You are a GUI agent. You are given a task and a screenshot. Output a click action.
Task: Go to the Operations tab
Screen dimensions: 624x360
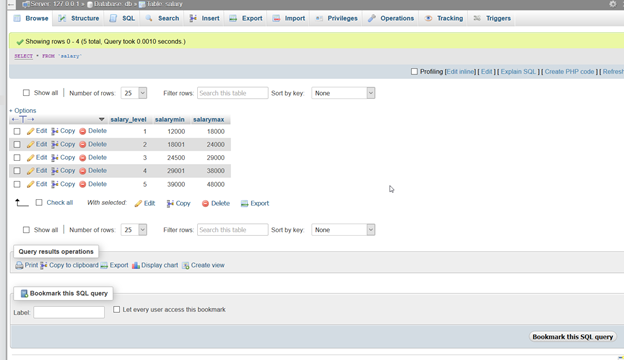tap(391, 18)
